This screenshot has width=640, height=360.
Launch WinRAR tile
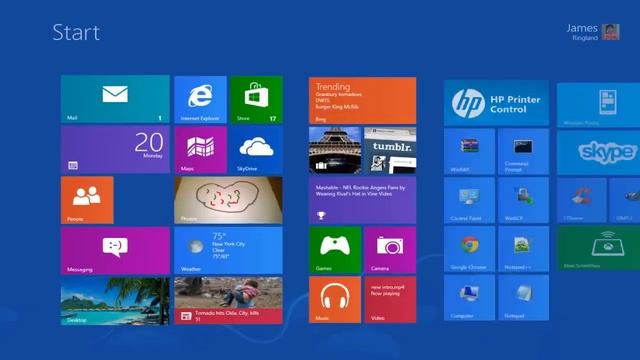[x=469, y=151]
